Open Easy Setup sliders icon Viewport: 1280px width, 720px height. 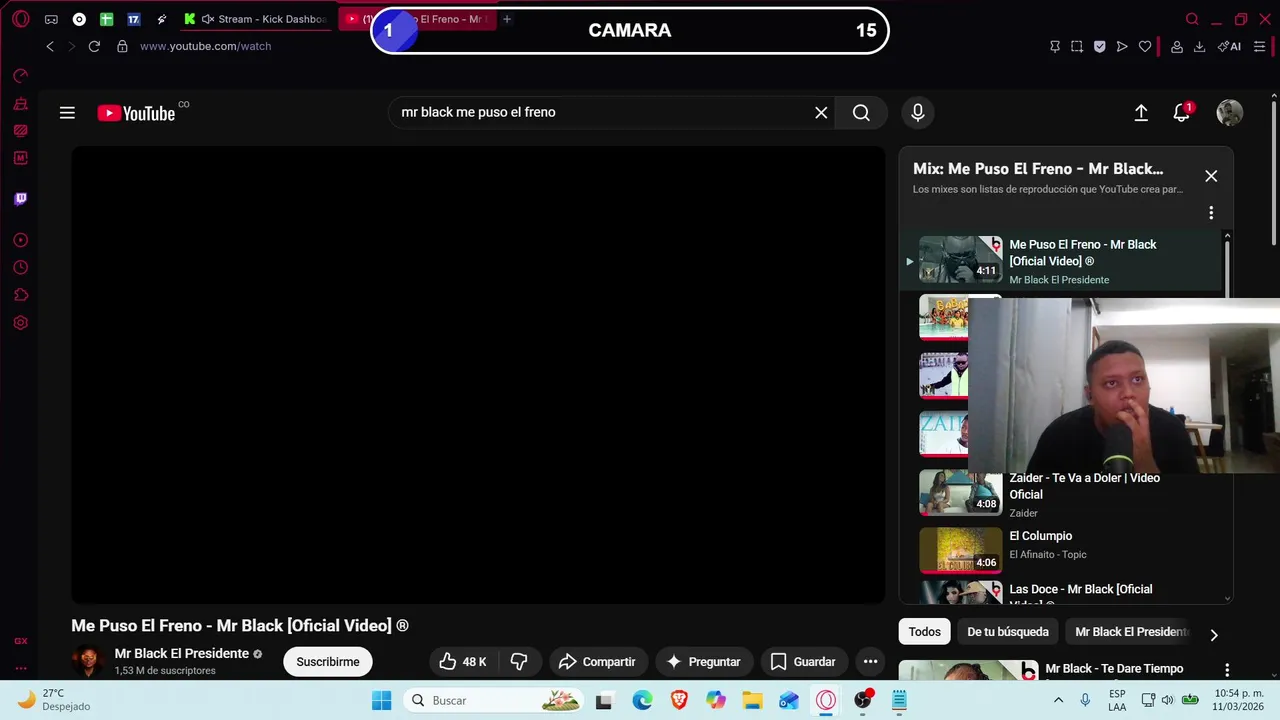[1259, 46]
